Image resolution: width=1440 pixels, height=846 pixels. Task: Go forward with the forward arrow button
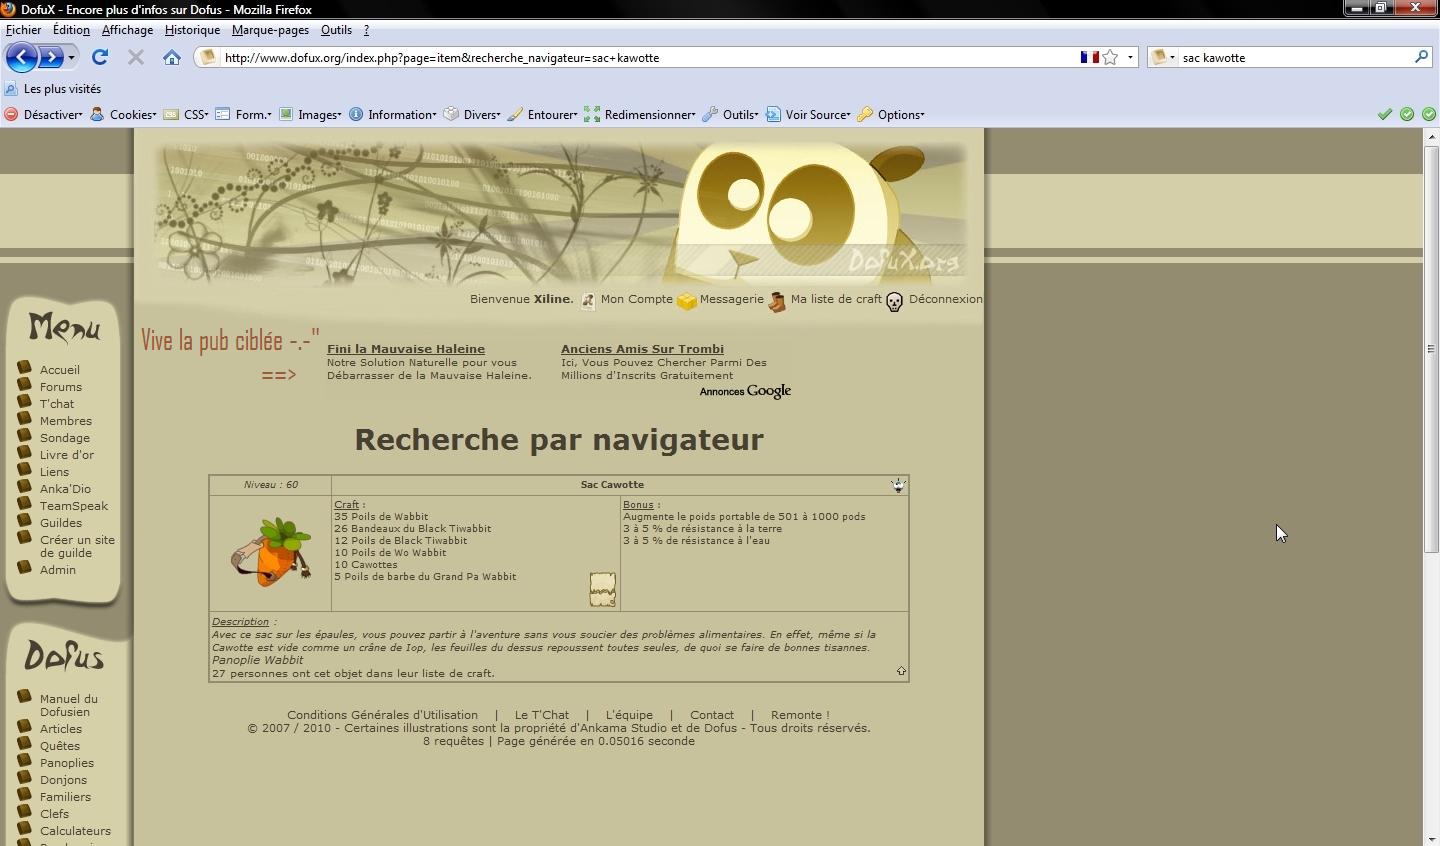tap(51, 57)
